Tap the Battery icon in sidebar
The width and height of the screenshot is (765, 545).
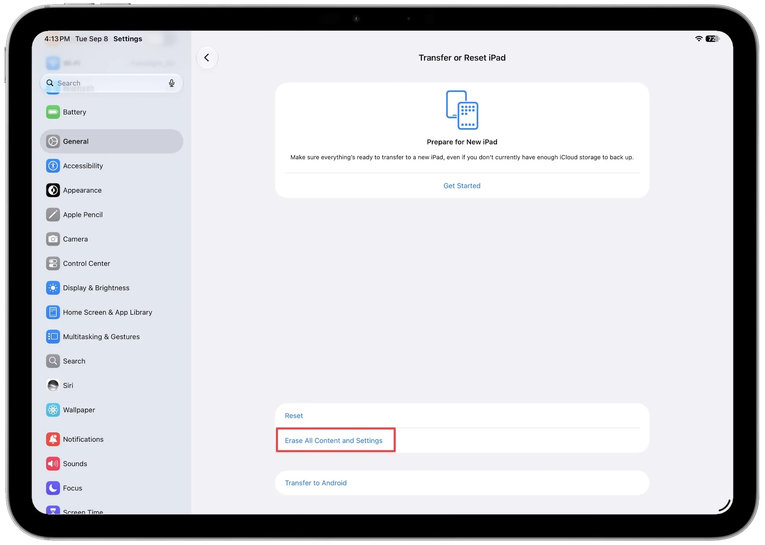tap(53, 112)
